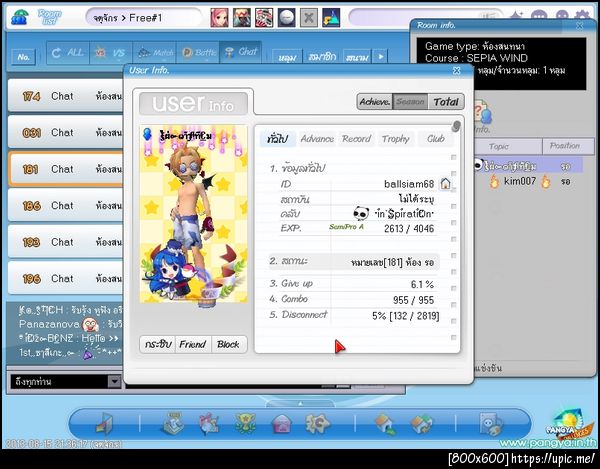This screenshot has height=469, width=600.
Task: Select the highlighted chat room 181
Action: click(65, 169)
